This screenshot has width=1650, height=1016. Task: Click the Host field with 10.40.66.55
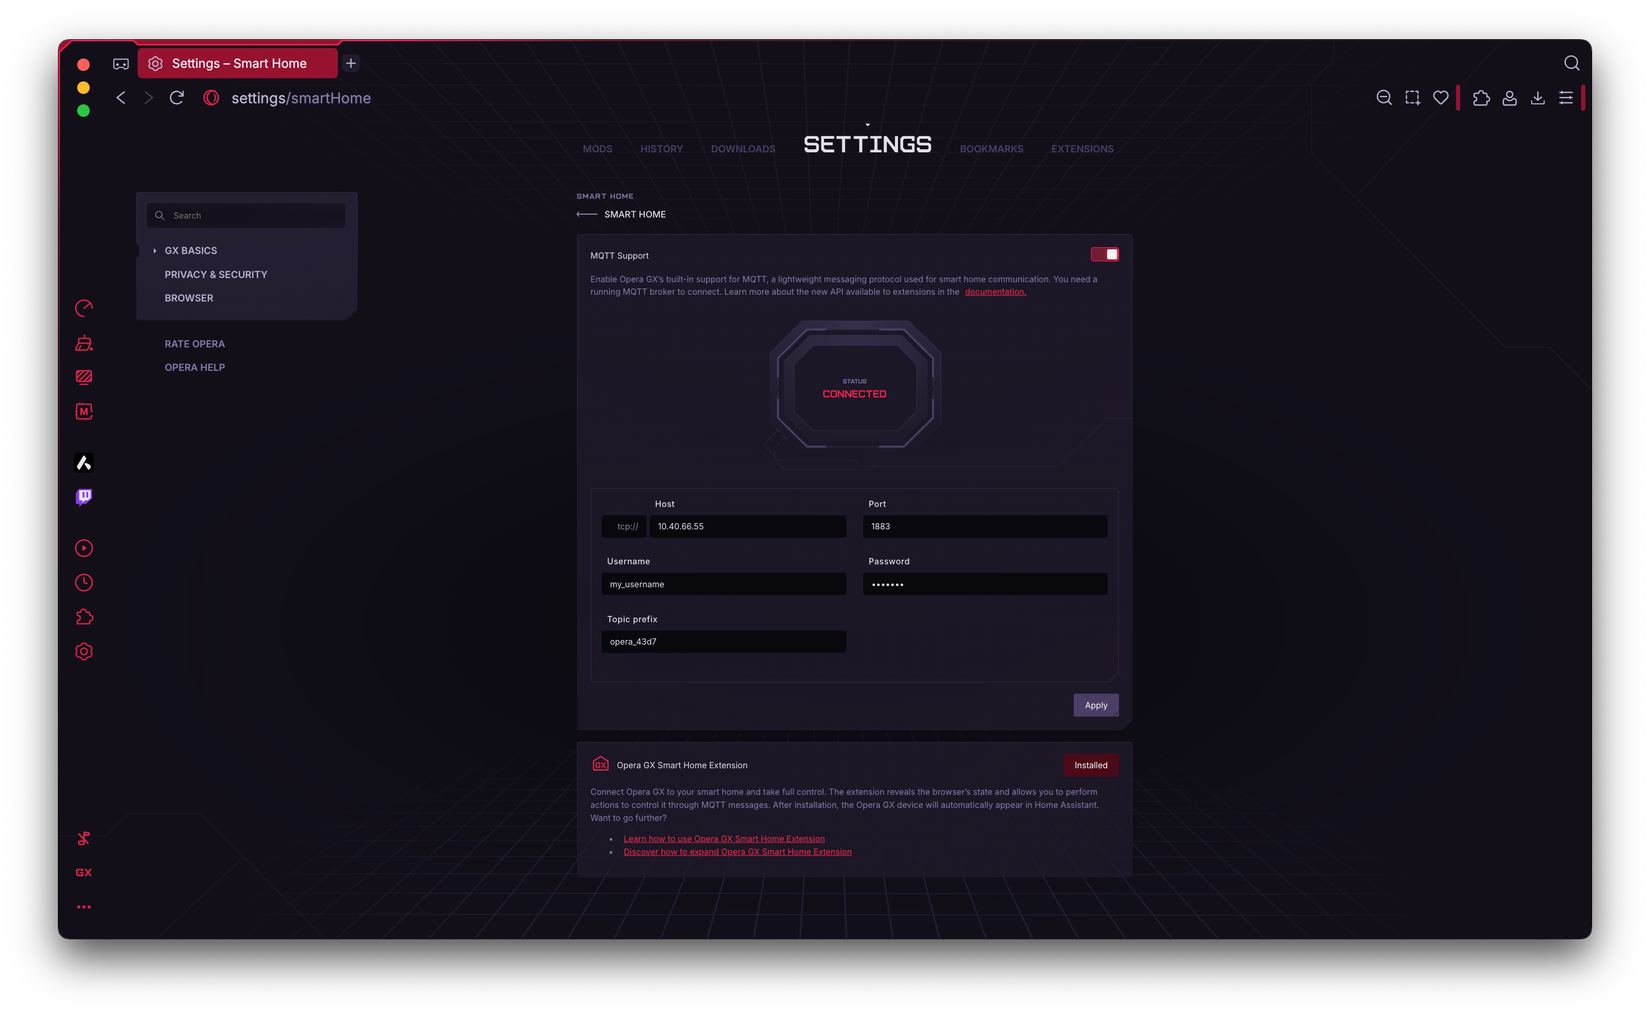748,526
